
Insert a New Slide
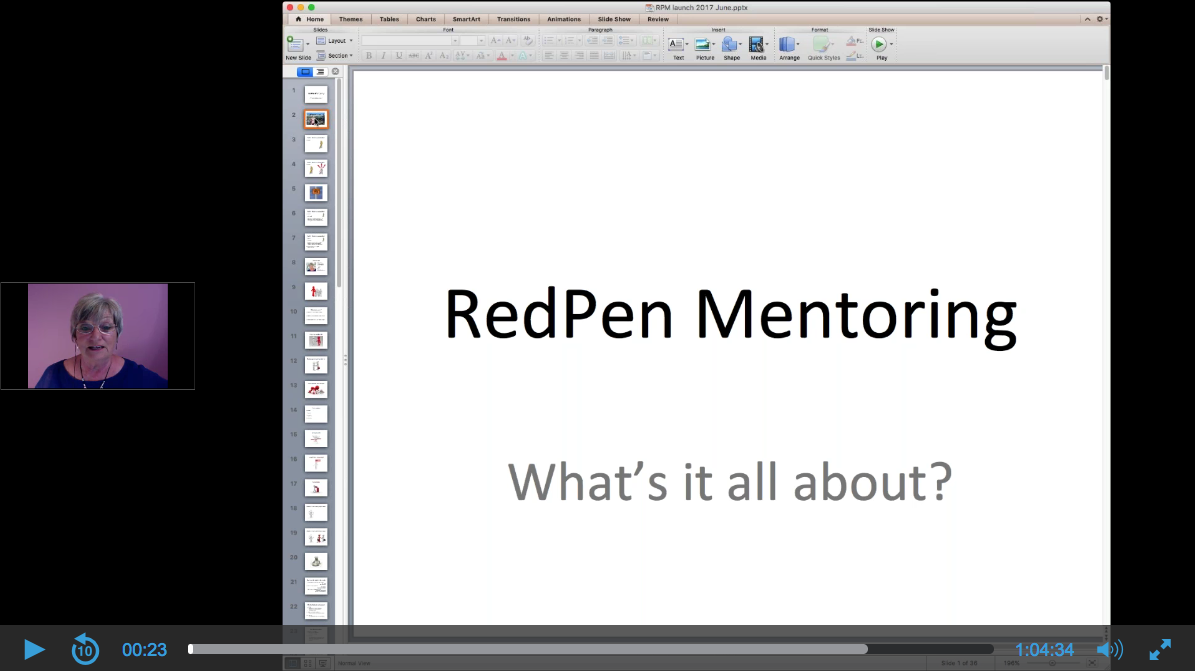point(296,47)
